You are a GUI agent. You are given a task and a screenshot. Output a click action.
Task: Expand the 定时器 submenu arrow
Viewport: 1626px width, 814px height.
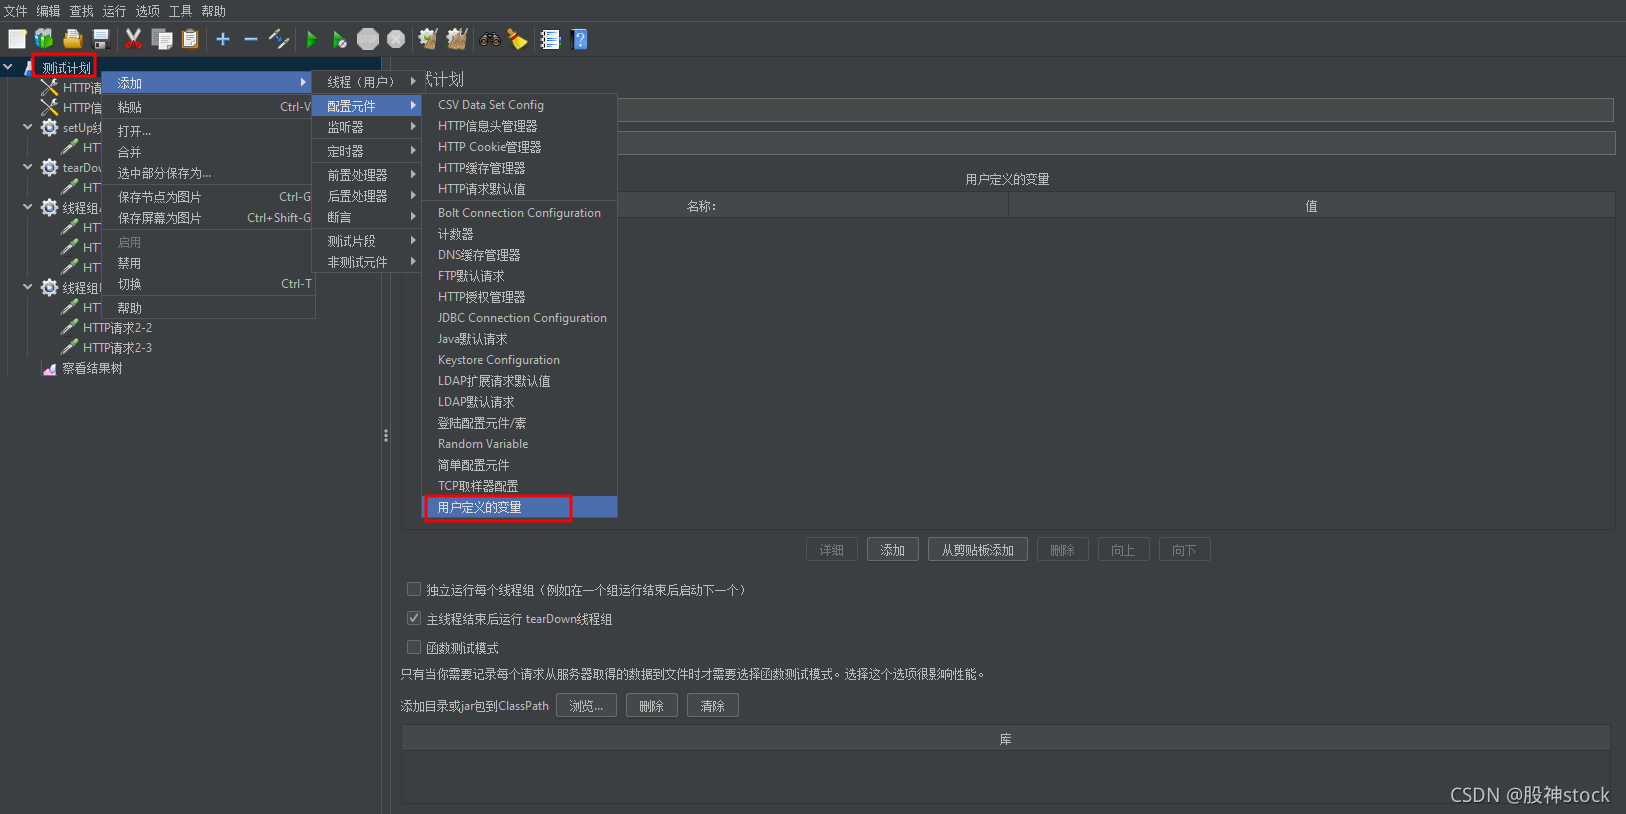click(413, 150)
